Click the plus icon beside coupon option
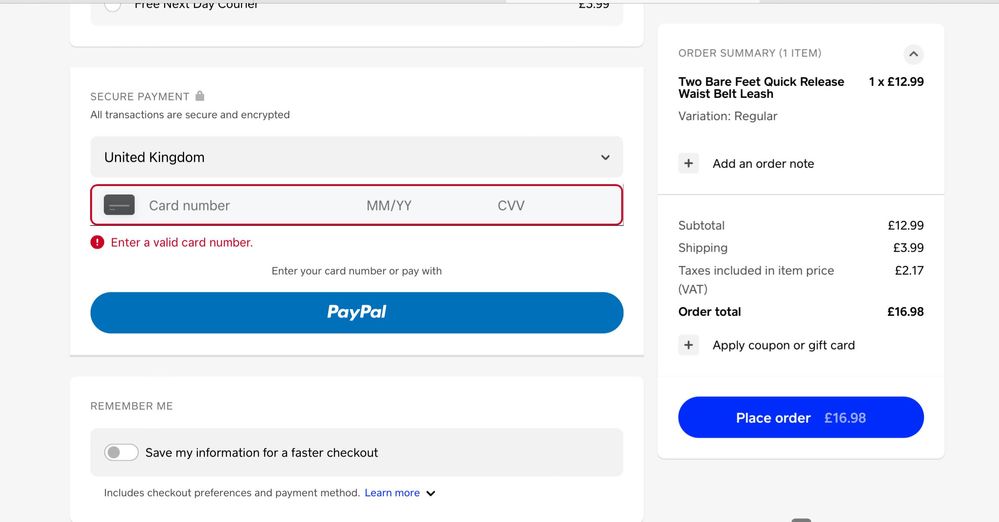This screenshot has height=522, width=999. (688, 345)
